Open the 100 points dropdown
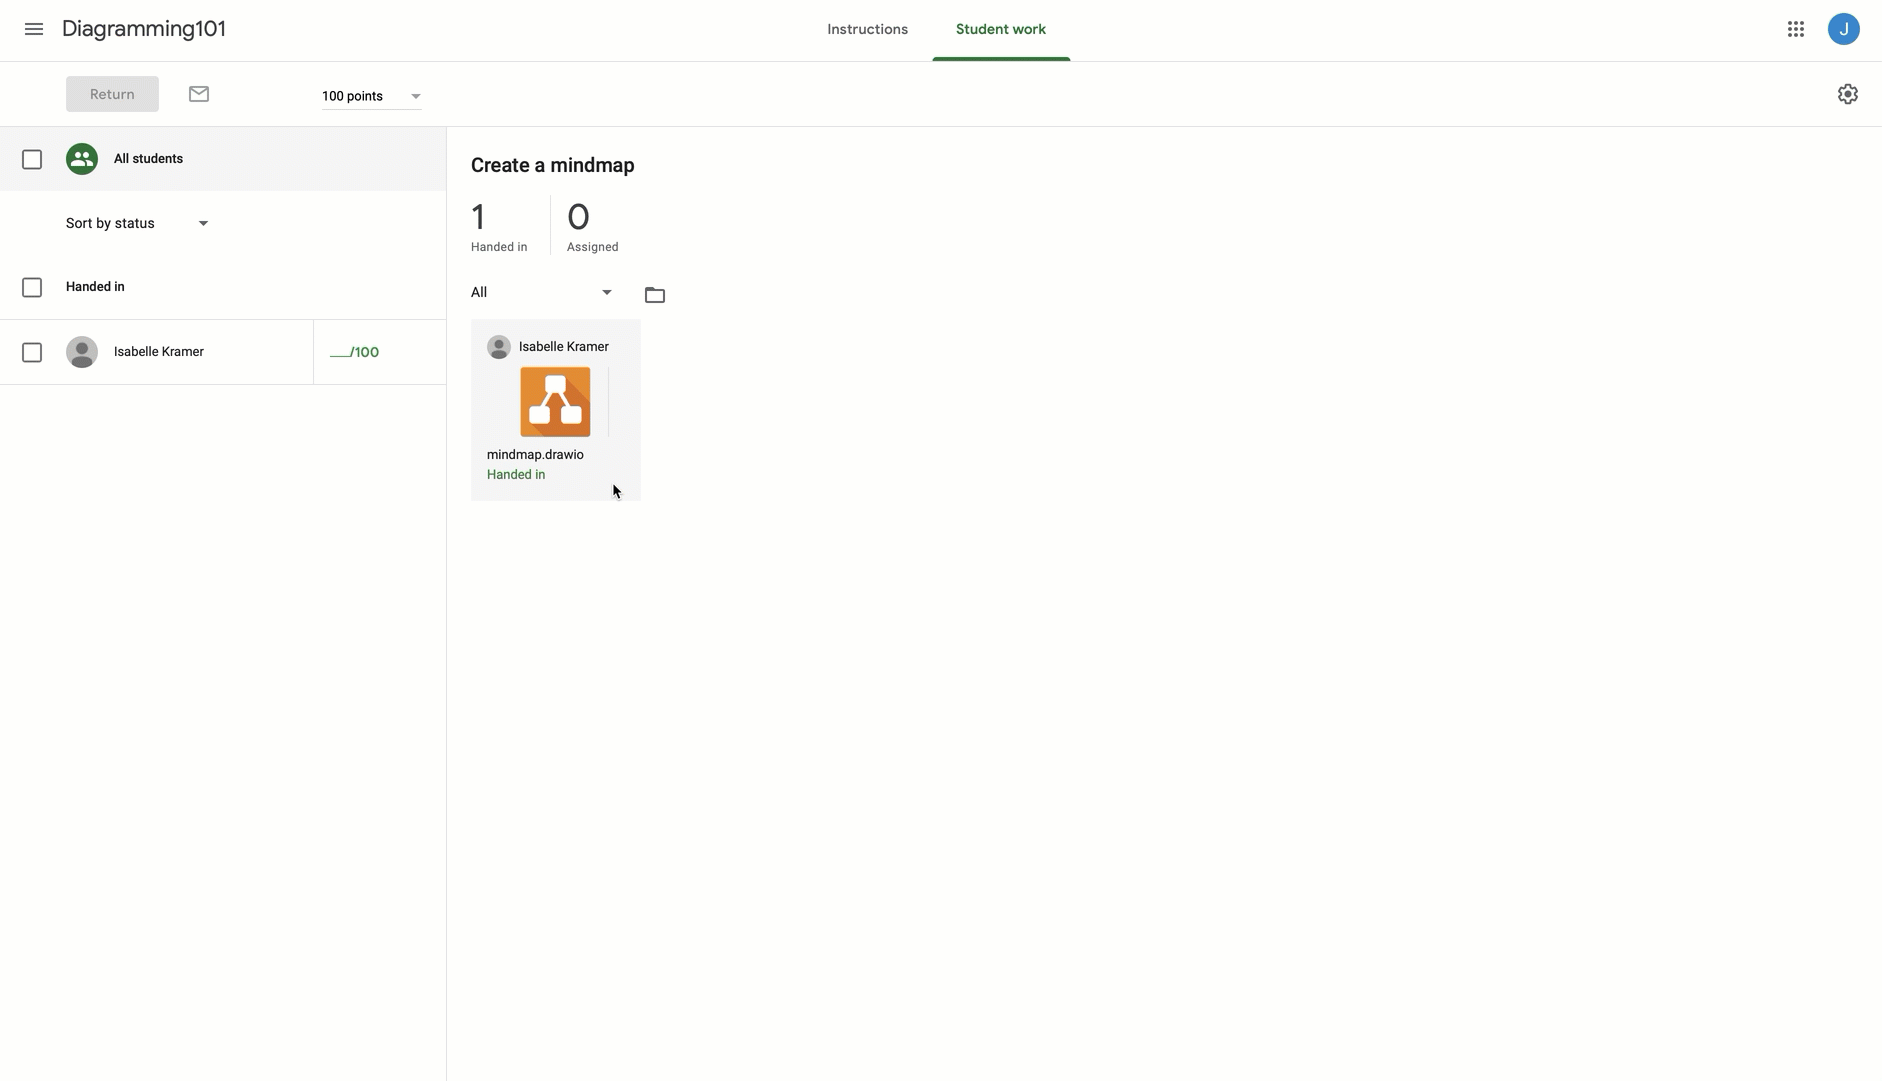This screenshot has width=1882, height=1081. pyautogui.click(x=371, y=96)
